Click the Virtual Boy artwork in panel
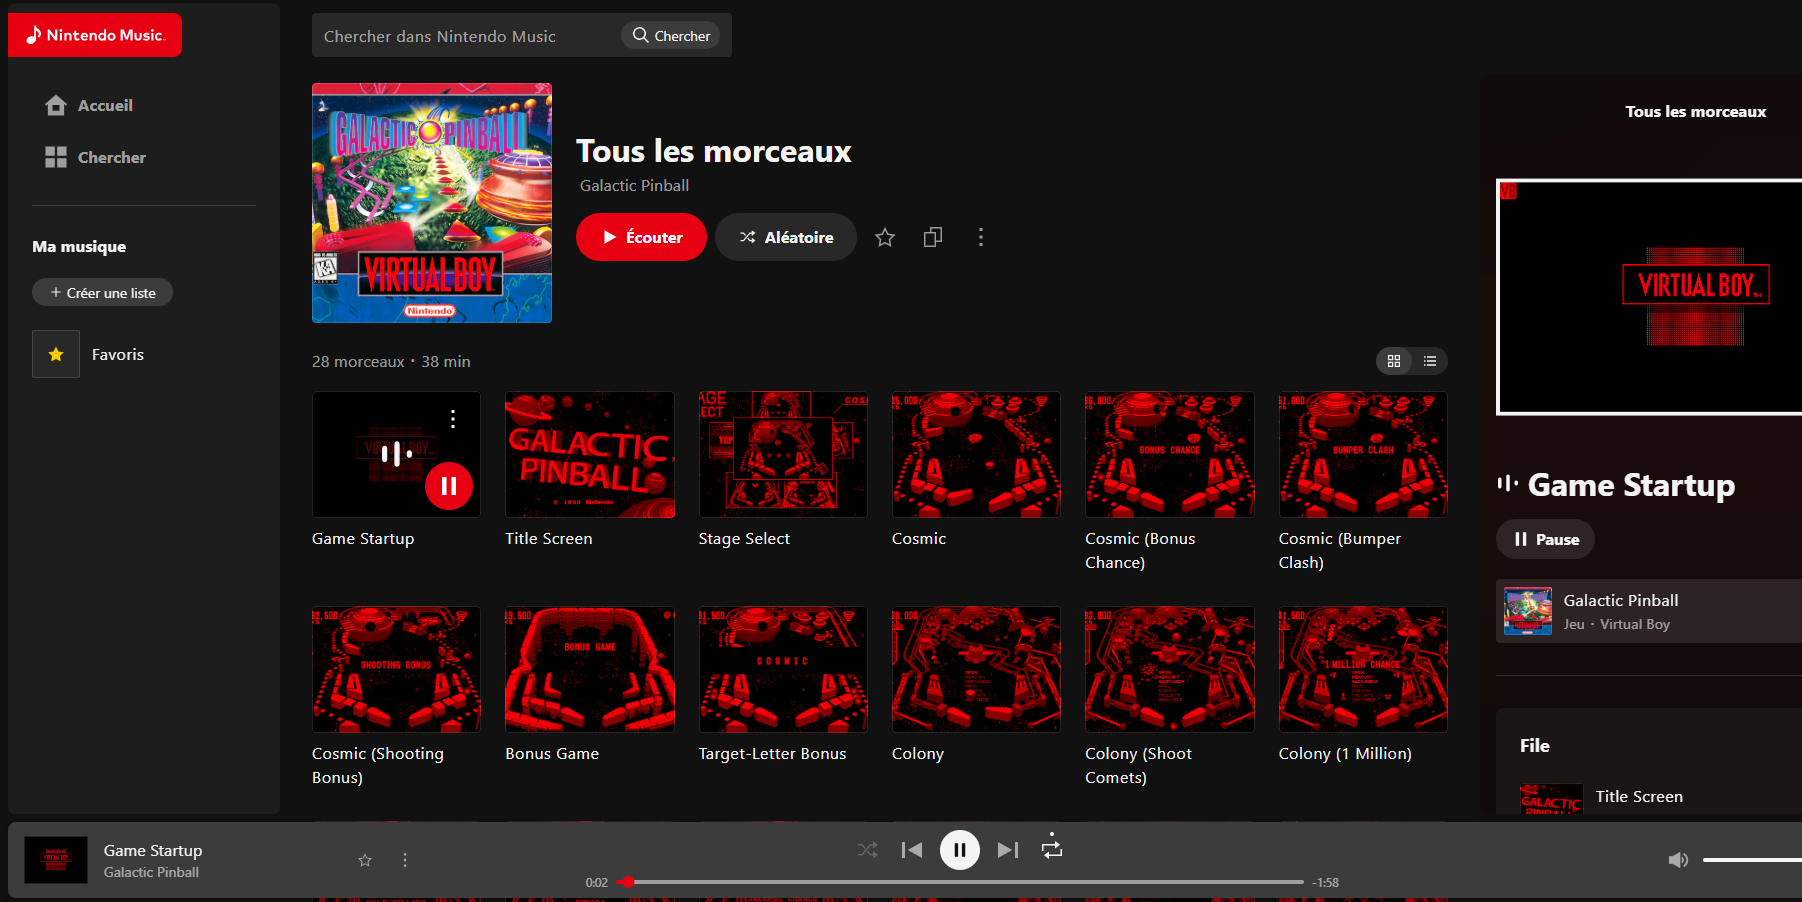The image size is (1802, 902). tap(1650, 297)
